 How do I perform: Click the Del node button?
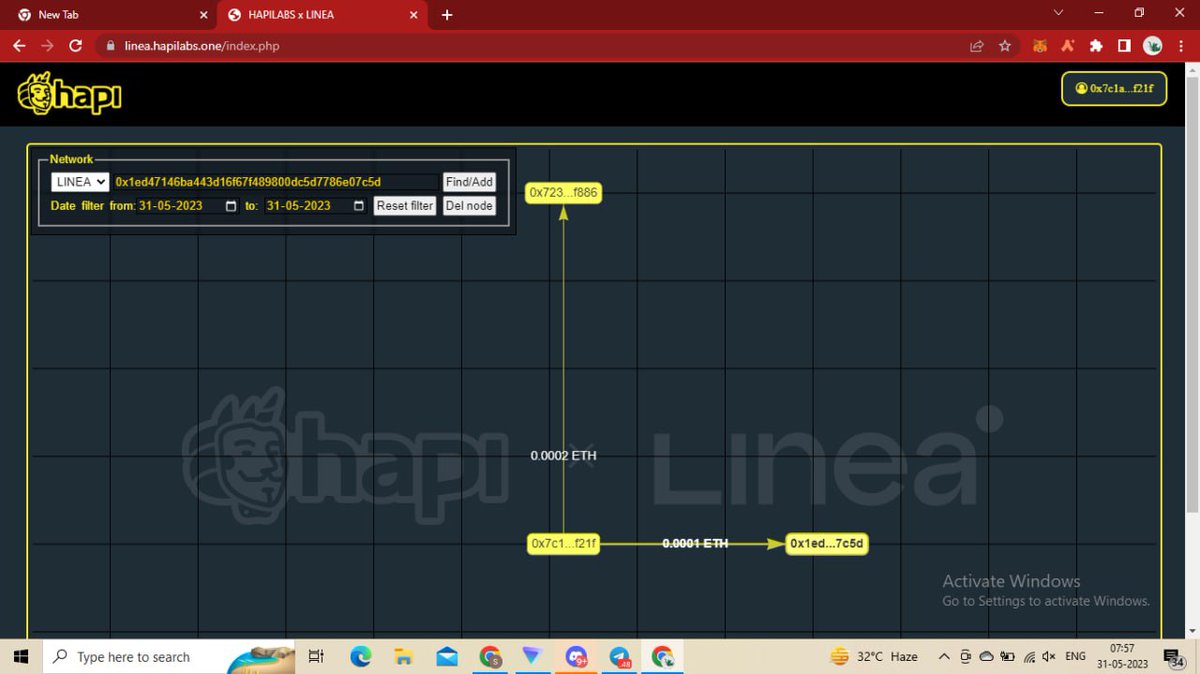click(469, 206)
